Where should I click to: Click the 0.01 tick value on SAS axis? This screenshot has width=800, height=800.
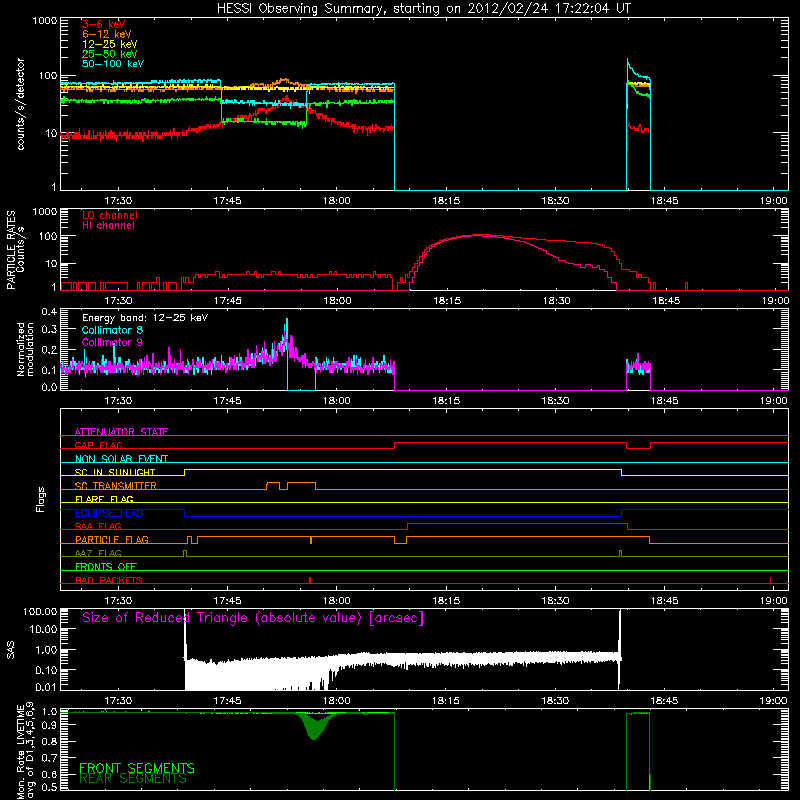point(46,687)
